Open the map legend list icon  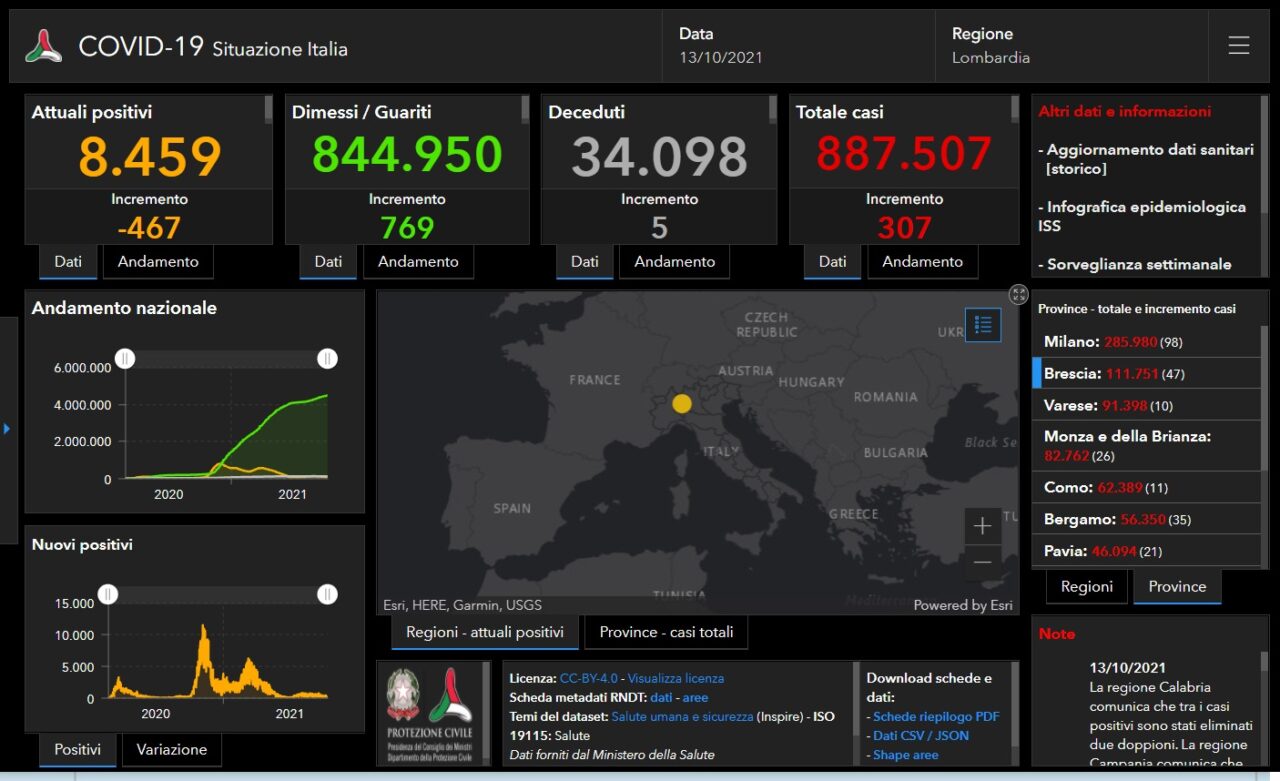tap(983, 324)
